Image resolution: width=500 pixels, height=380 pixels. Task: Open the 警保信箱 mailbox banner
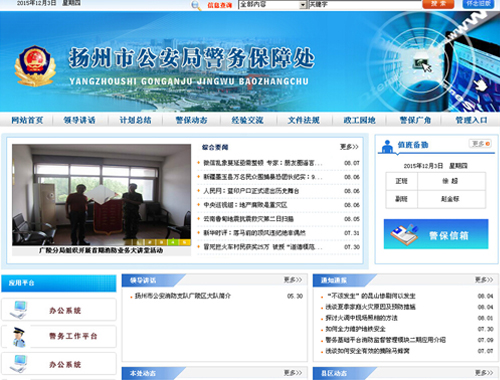436,234
